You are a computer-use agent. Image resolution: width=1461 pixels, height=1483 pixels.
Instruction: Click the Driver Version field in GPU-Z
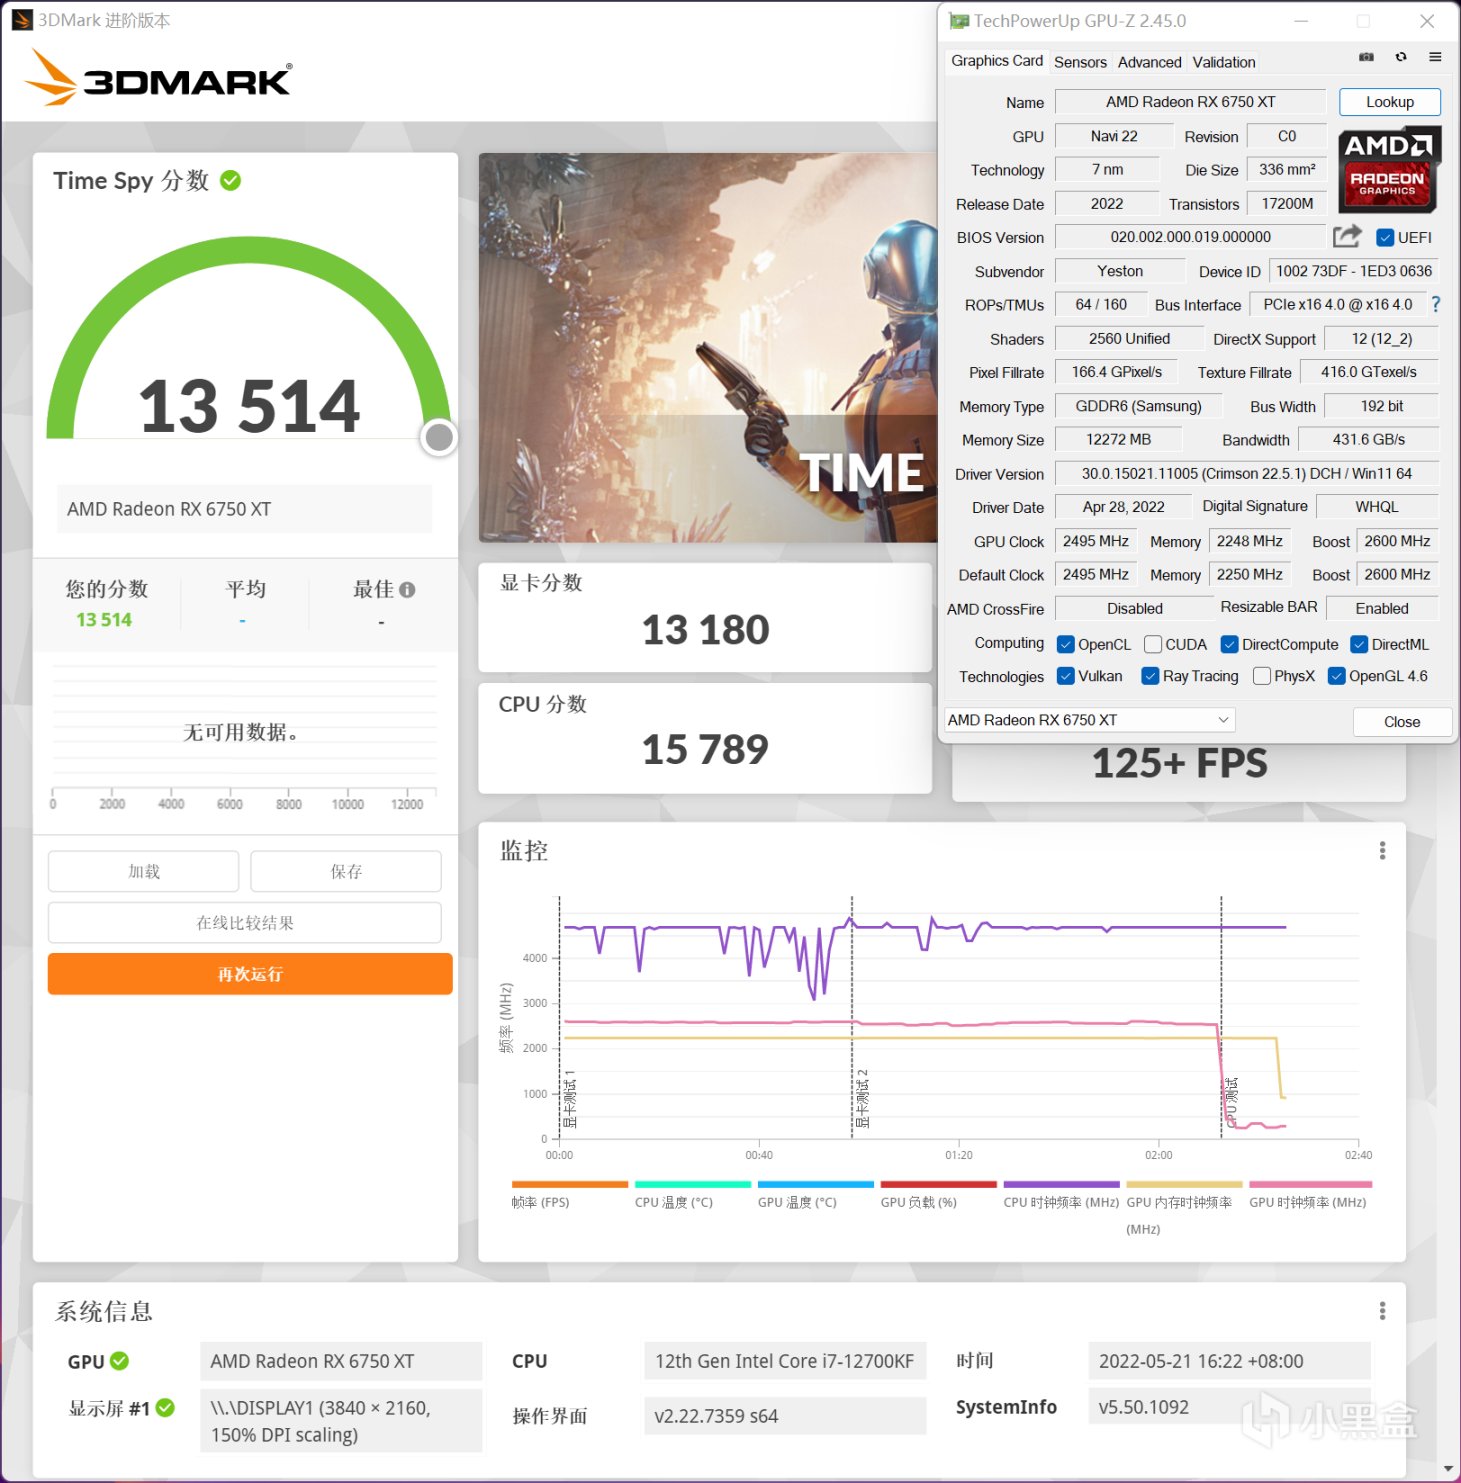pos(1247,474)
